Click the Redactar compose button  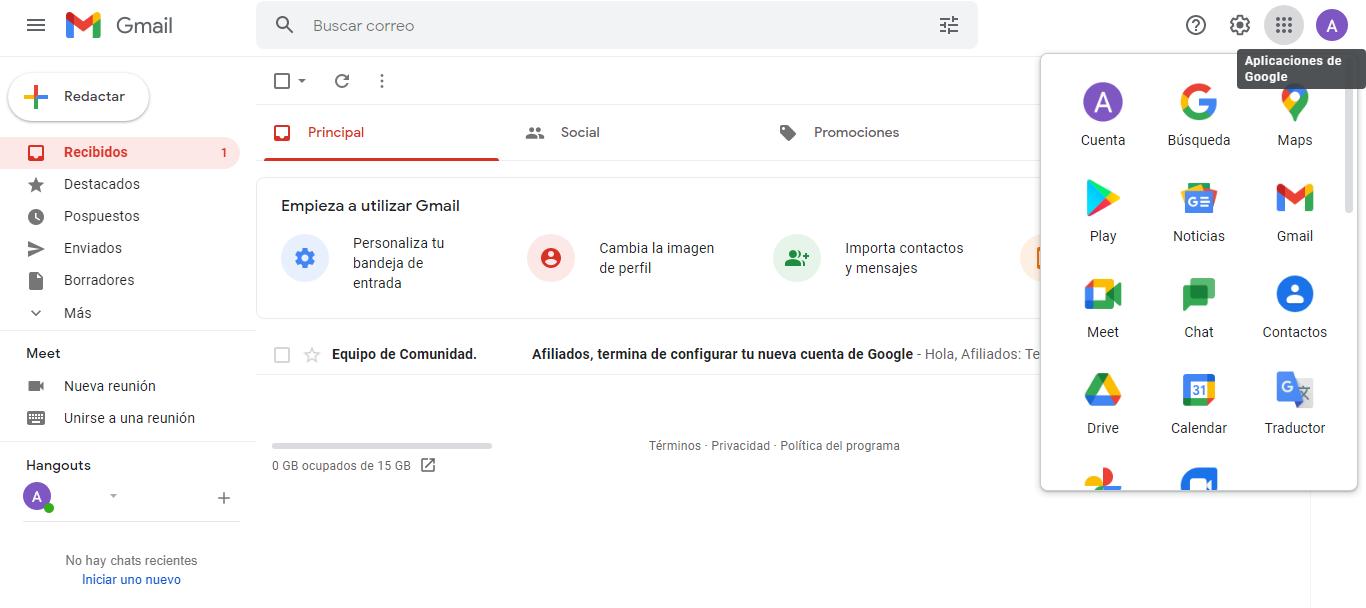[78, 97]
